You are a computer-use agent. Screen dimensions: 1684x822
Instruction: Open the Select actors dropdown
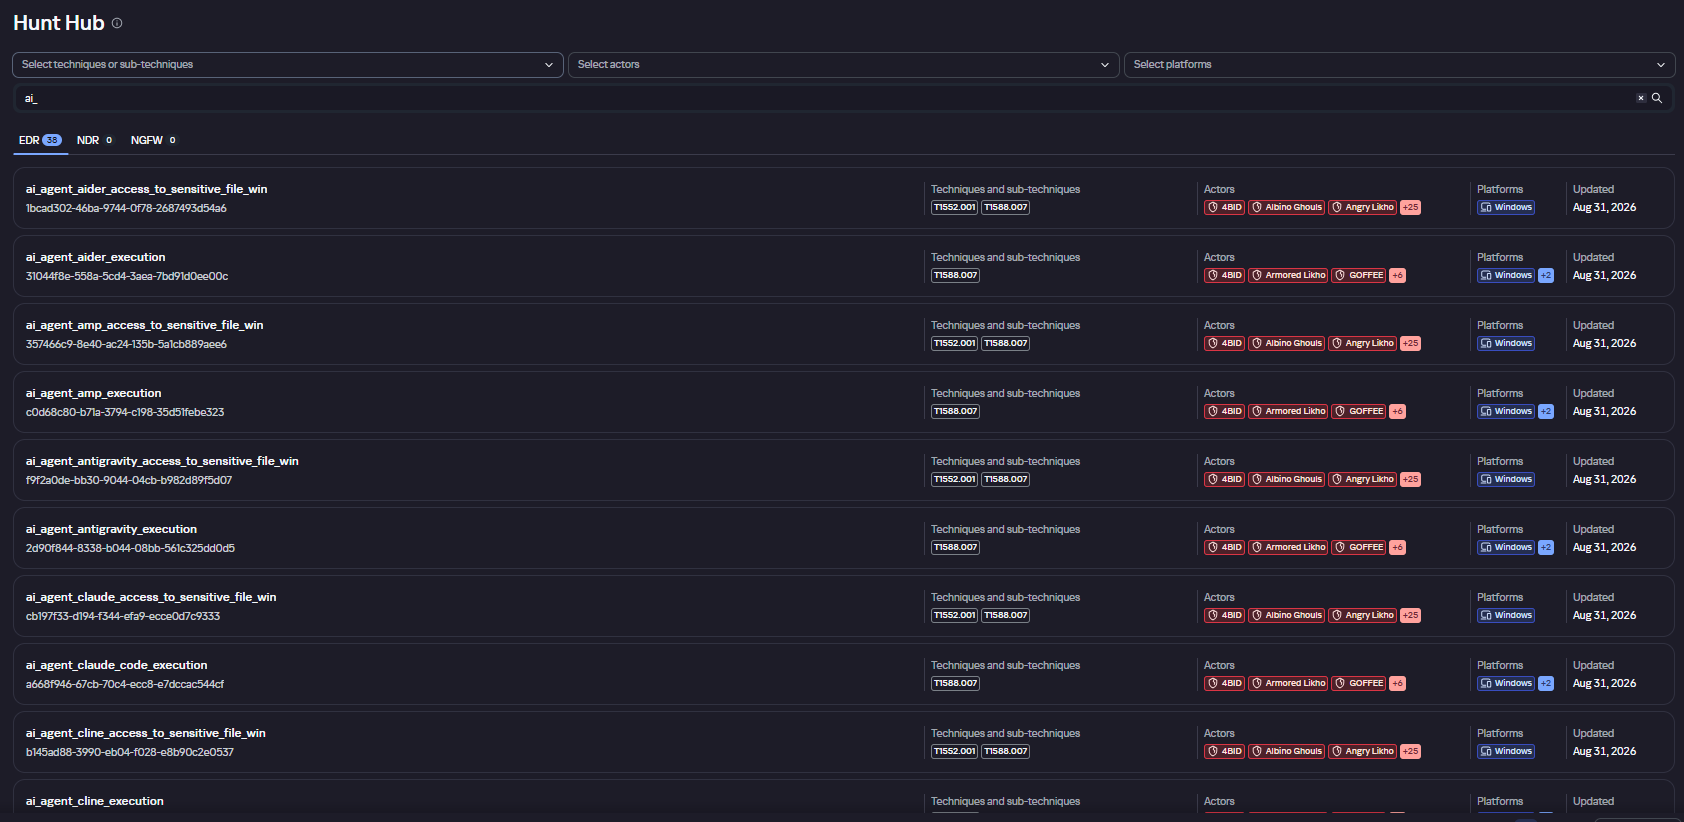click(x=844, y=65)
